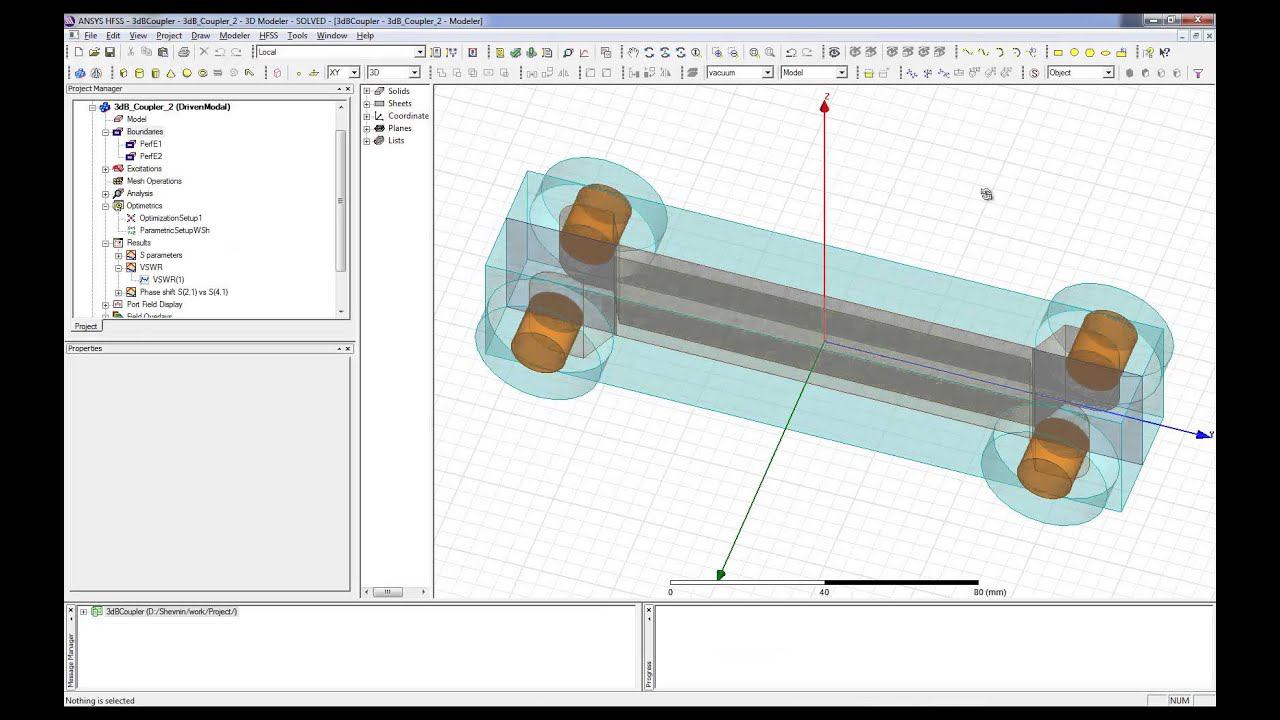The height and width of the screenshot is (720, 1280).
Task: Expand the Sheets node in model tree
Action: pyautogui.click(x=367, y=103)
